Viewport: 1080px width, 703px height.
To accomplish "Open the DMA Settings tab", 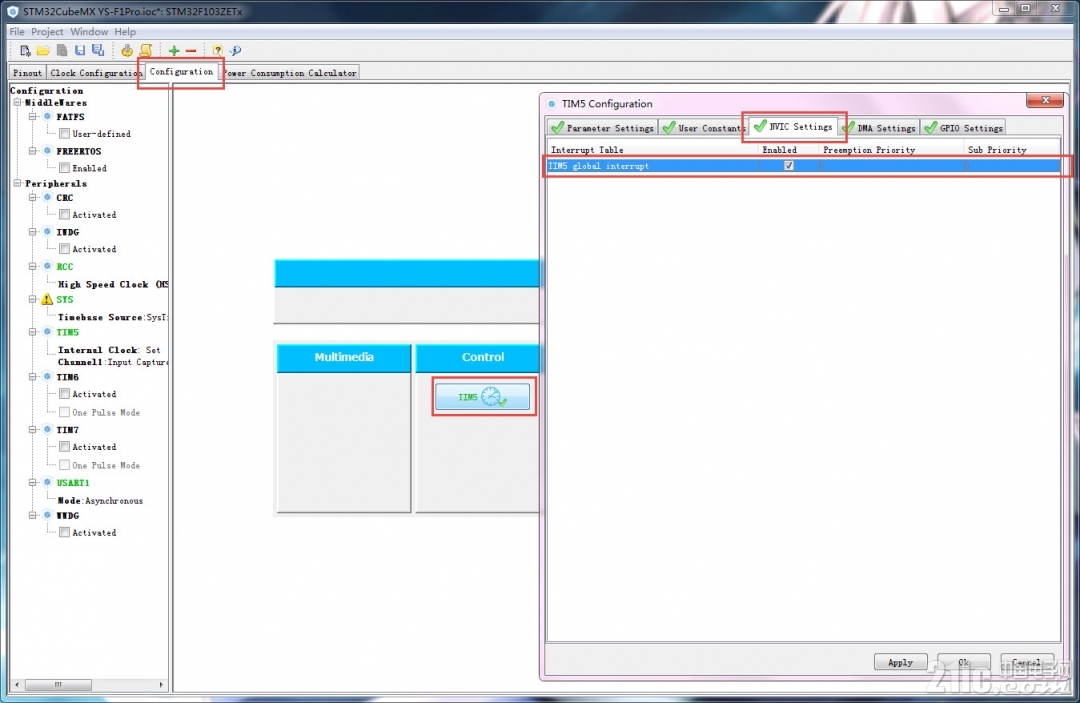I will [x=880, y=128].
